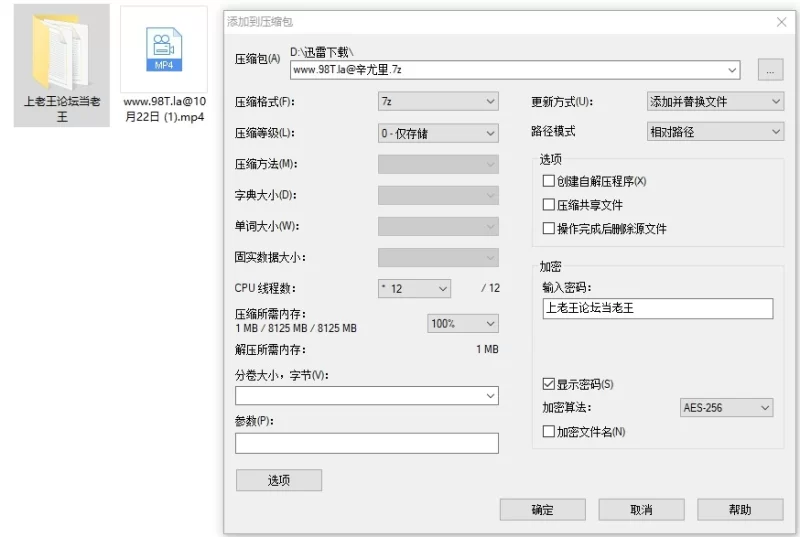
Task: Toggle 压缩共享文件 checkbox
Action: click(548, 205)
